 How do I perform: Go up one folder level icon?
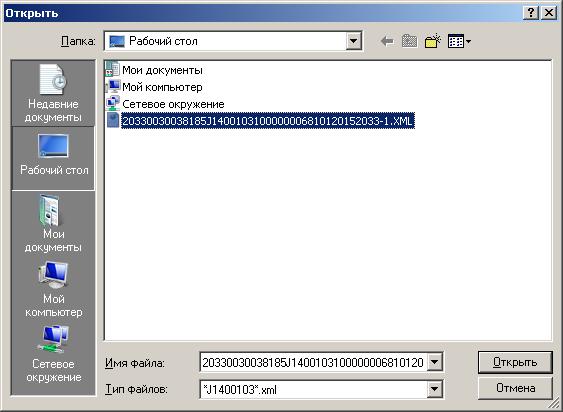pos(410,42)
